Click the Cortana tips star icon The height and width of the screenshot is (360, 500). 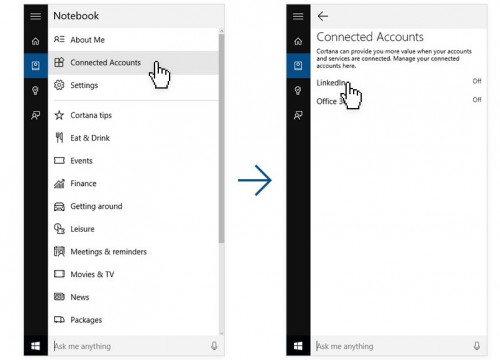tap(59, 115)
